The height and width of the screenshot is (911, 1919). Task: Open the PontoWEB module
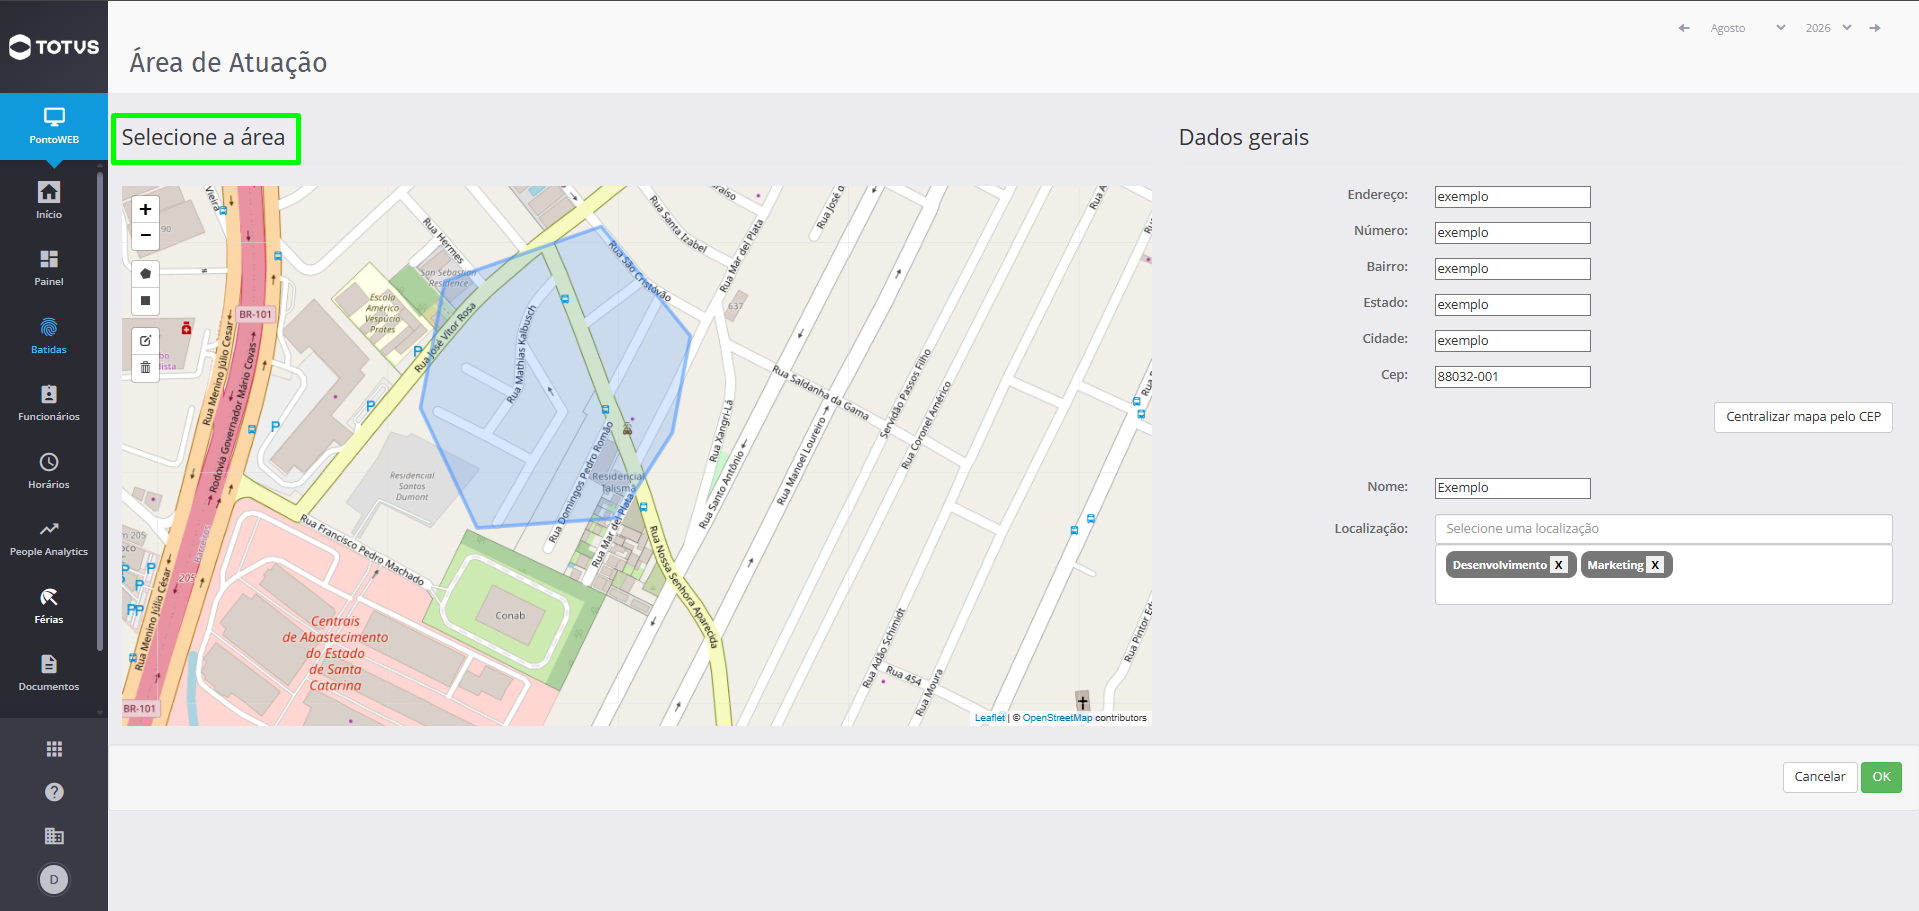click(x=54, y=126)
